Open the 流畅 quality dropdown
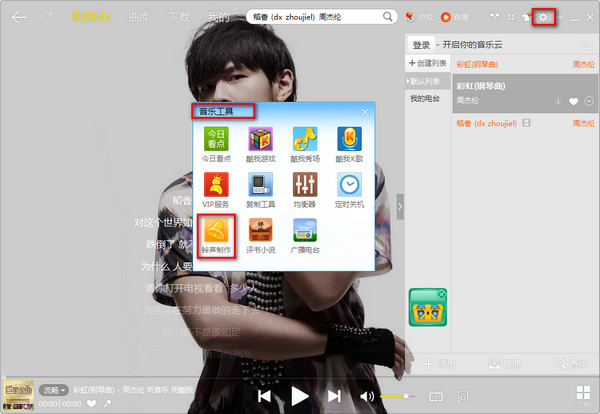 coord(54,389)
